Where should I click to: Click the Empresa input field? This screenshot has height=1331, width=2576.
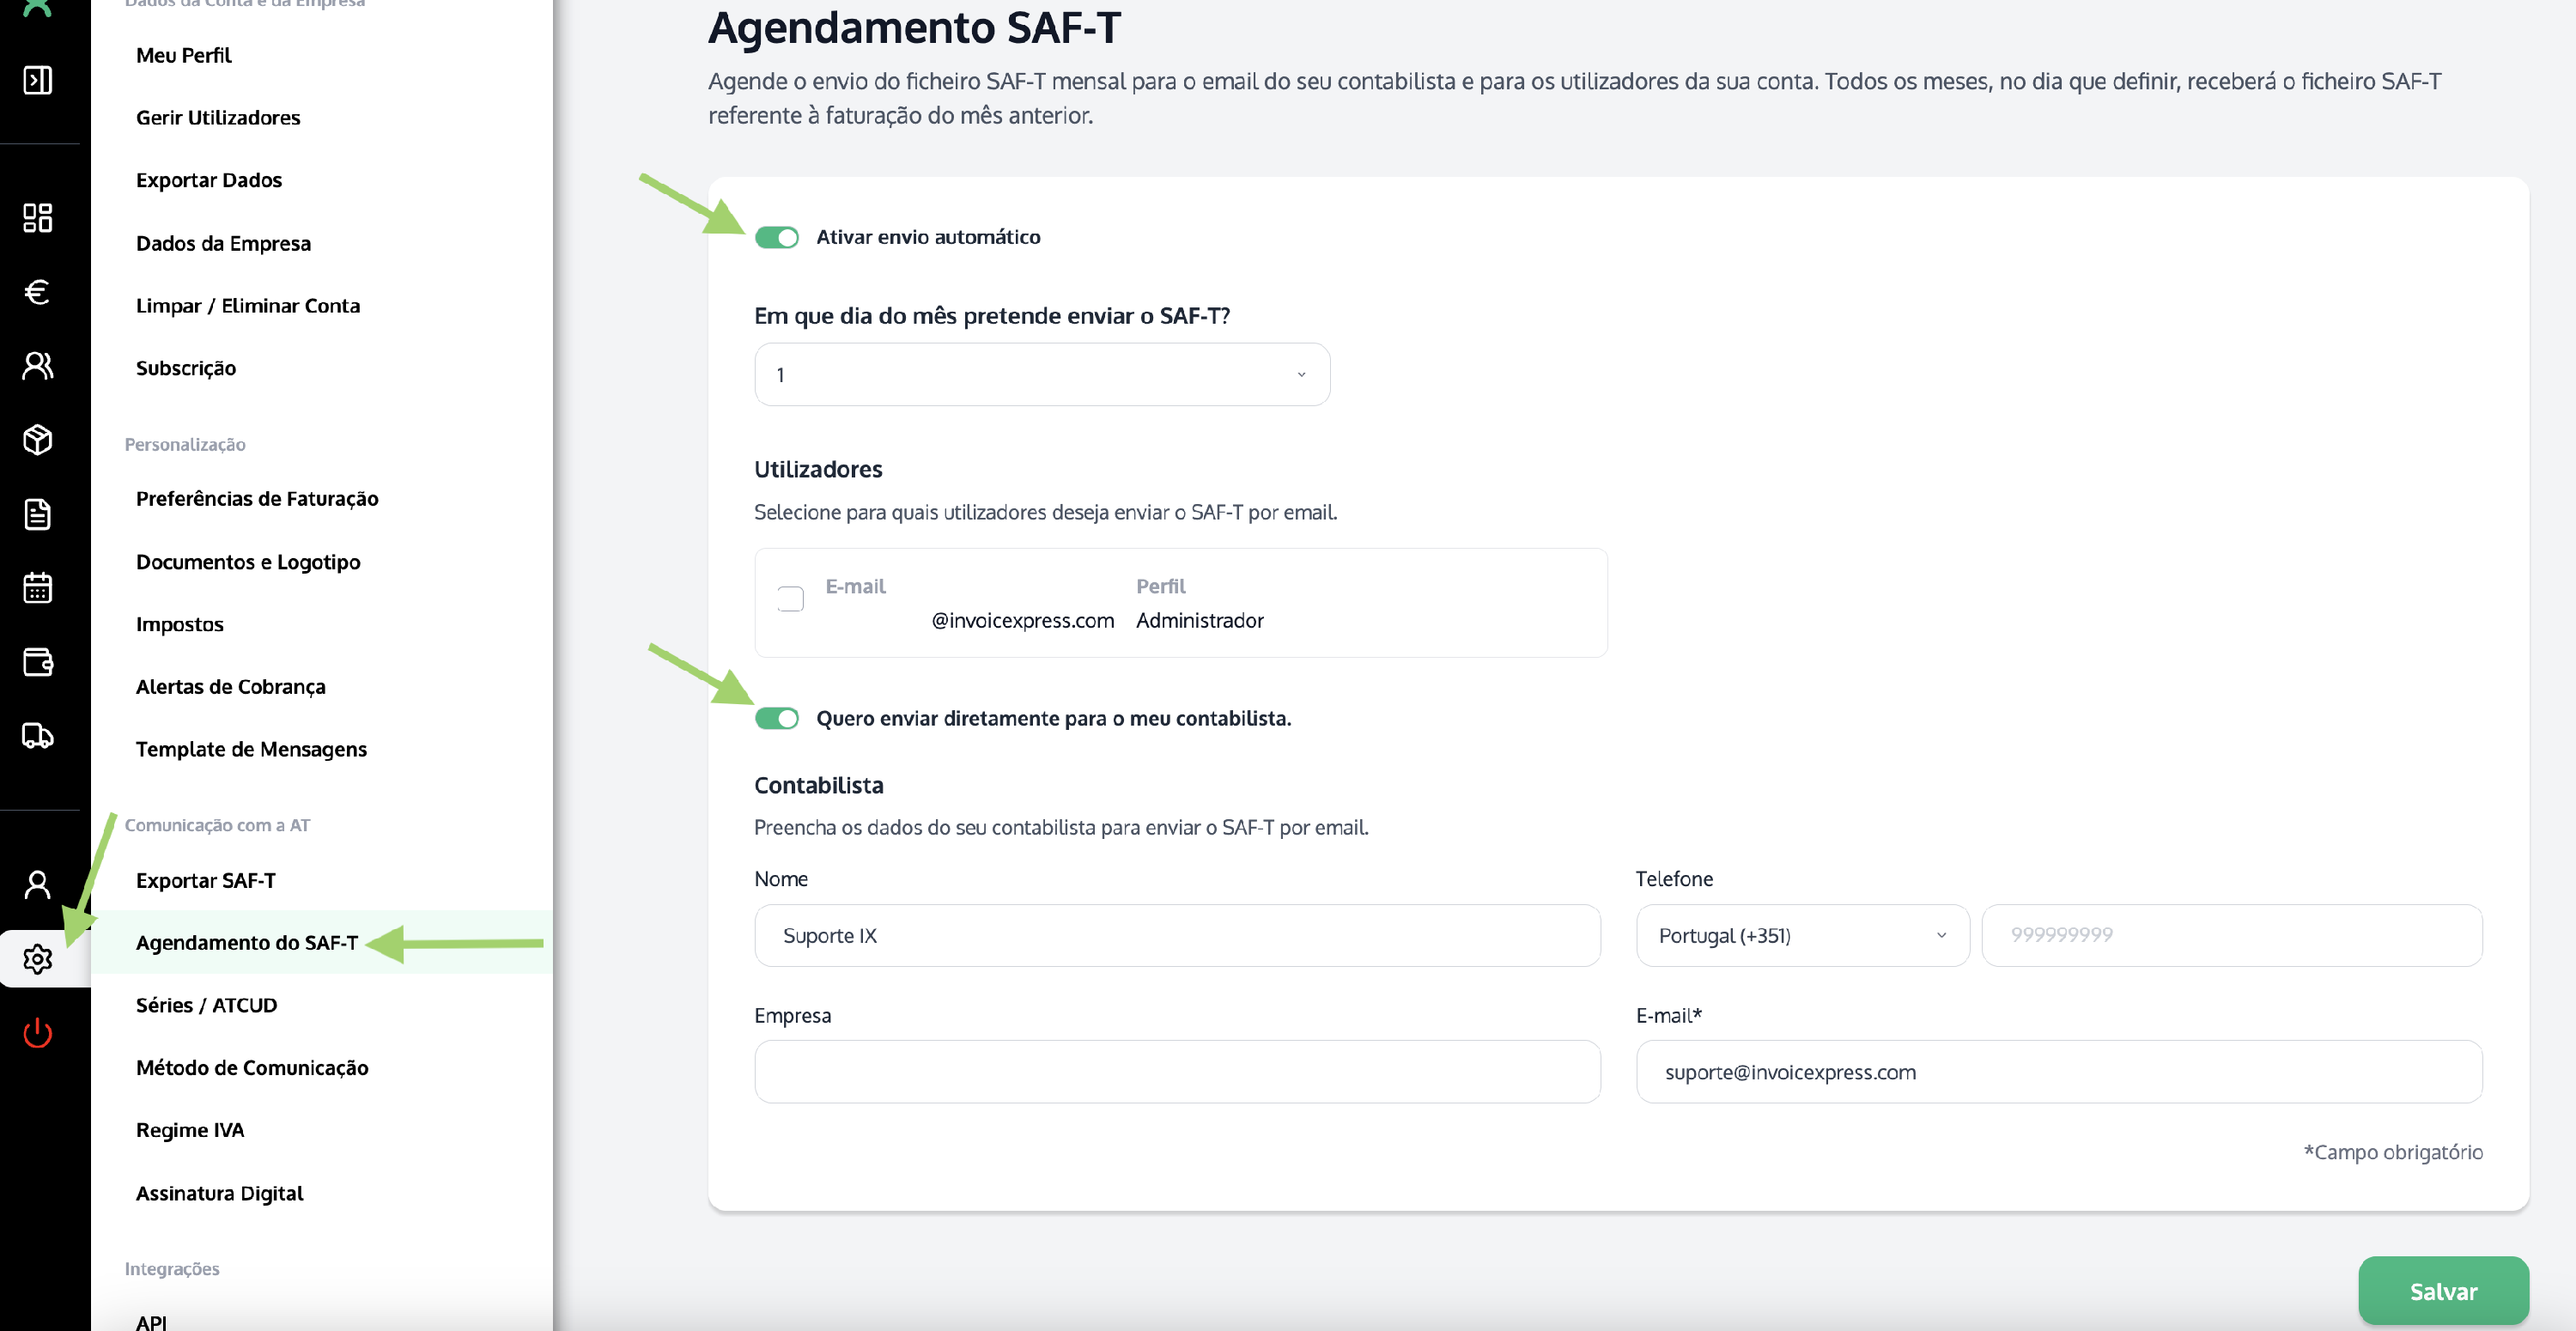(1177, 1073)
